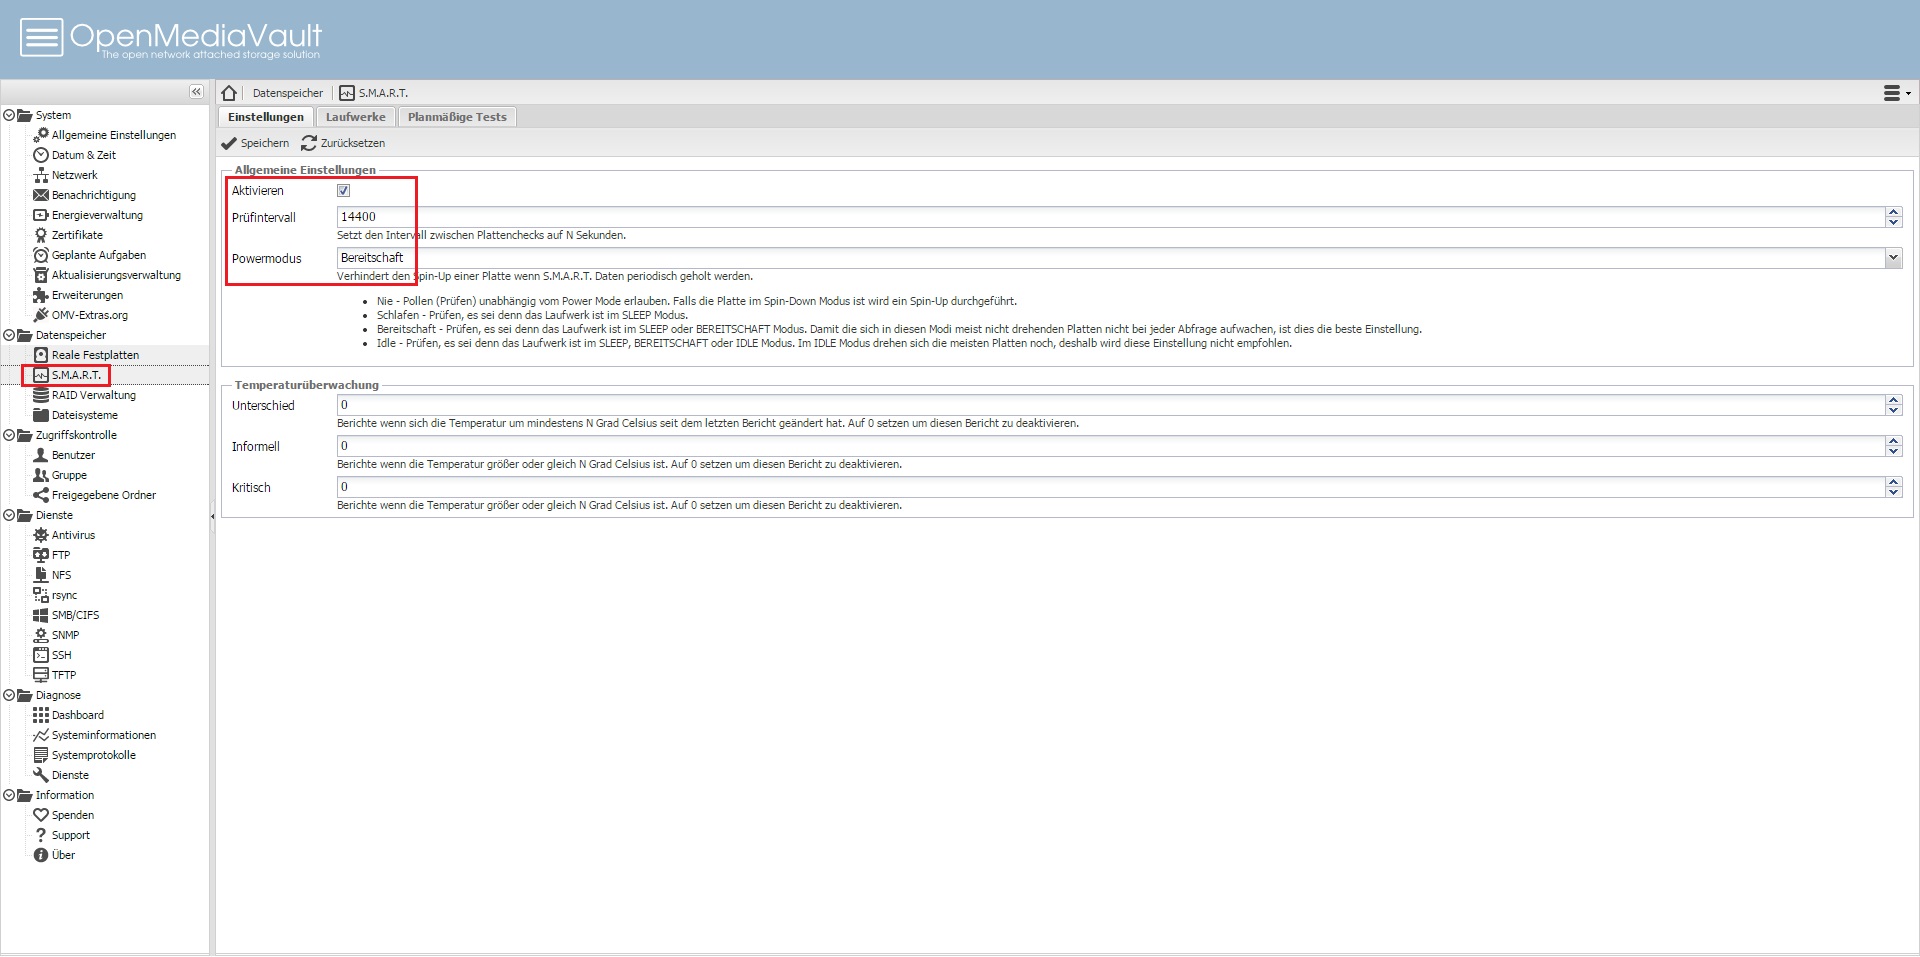
Task: Open Systemprotokolle log icon
Action: (41, 755)
